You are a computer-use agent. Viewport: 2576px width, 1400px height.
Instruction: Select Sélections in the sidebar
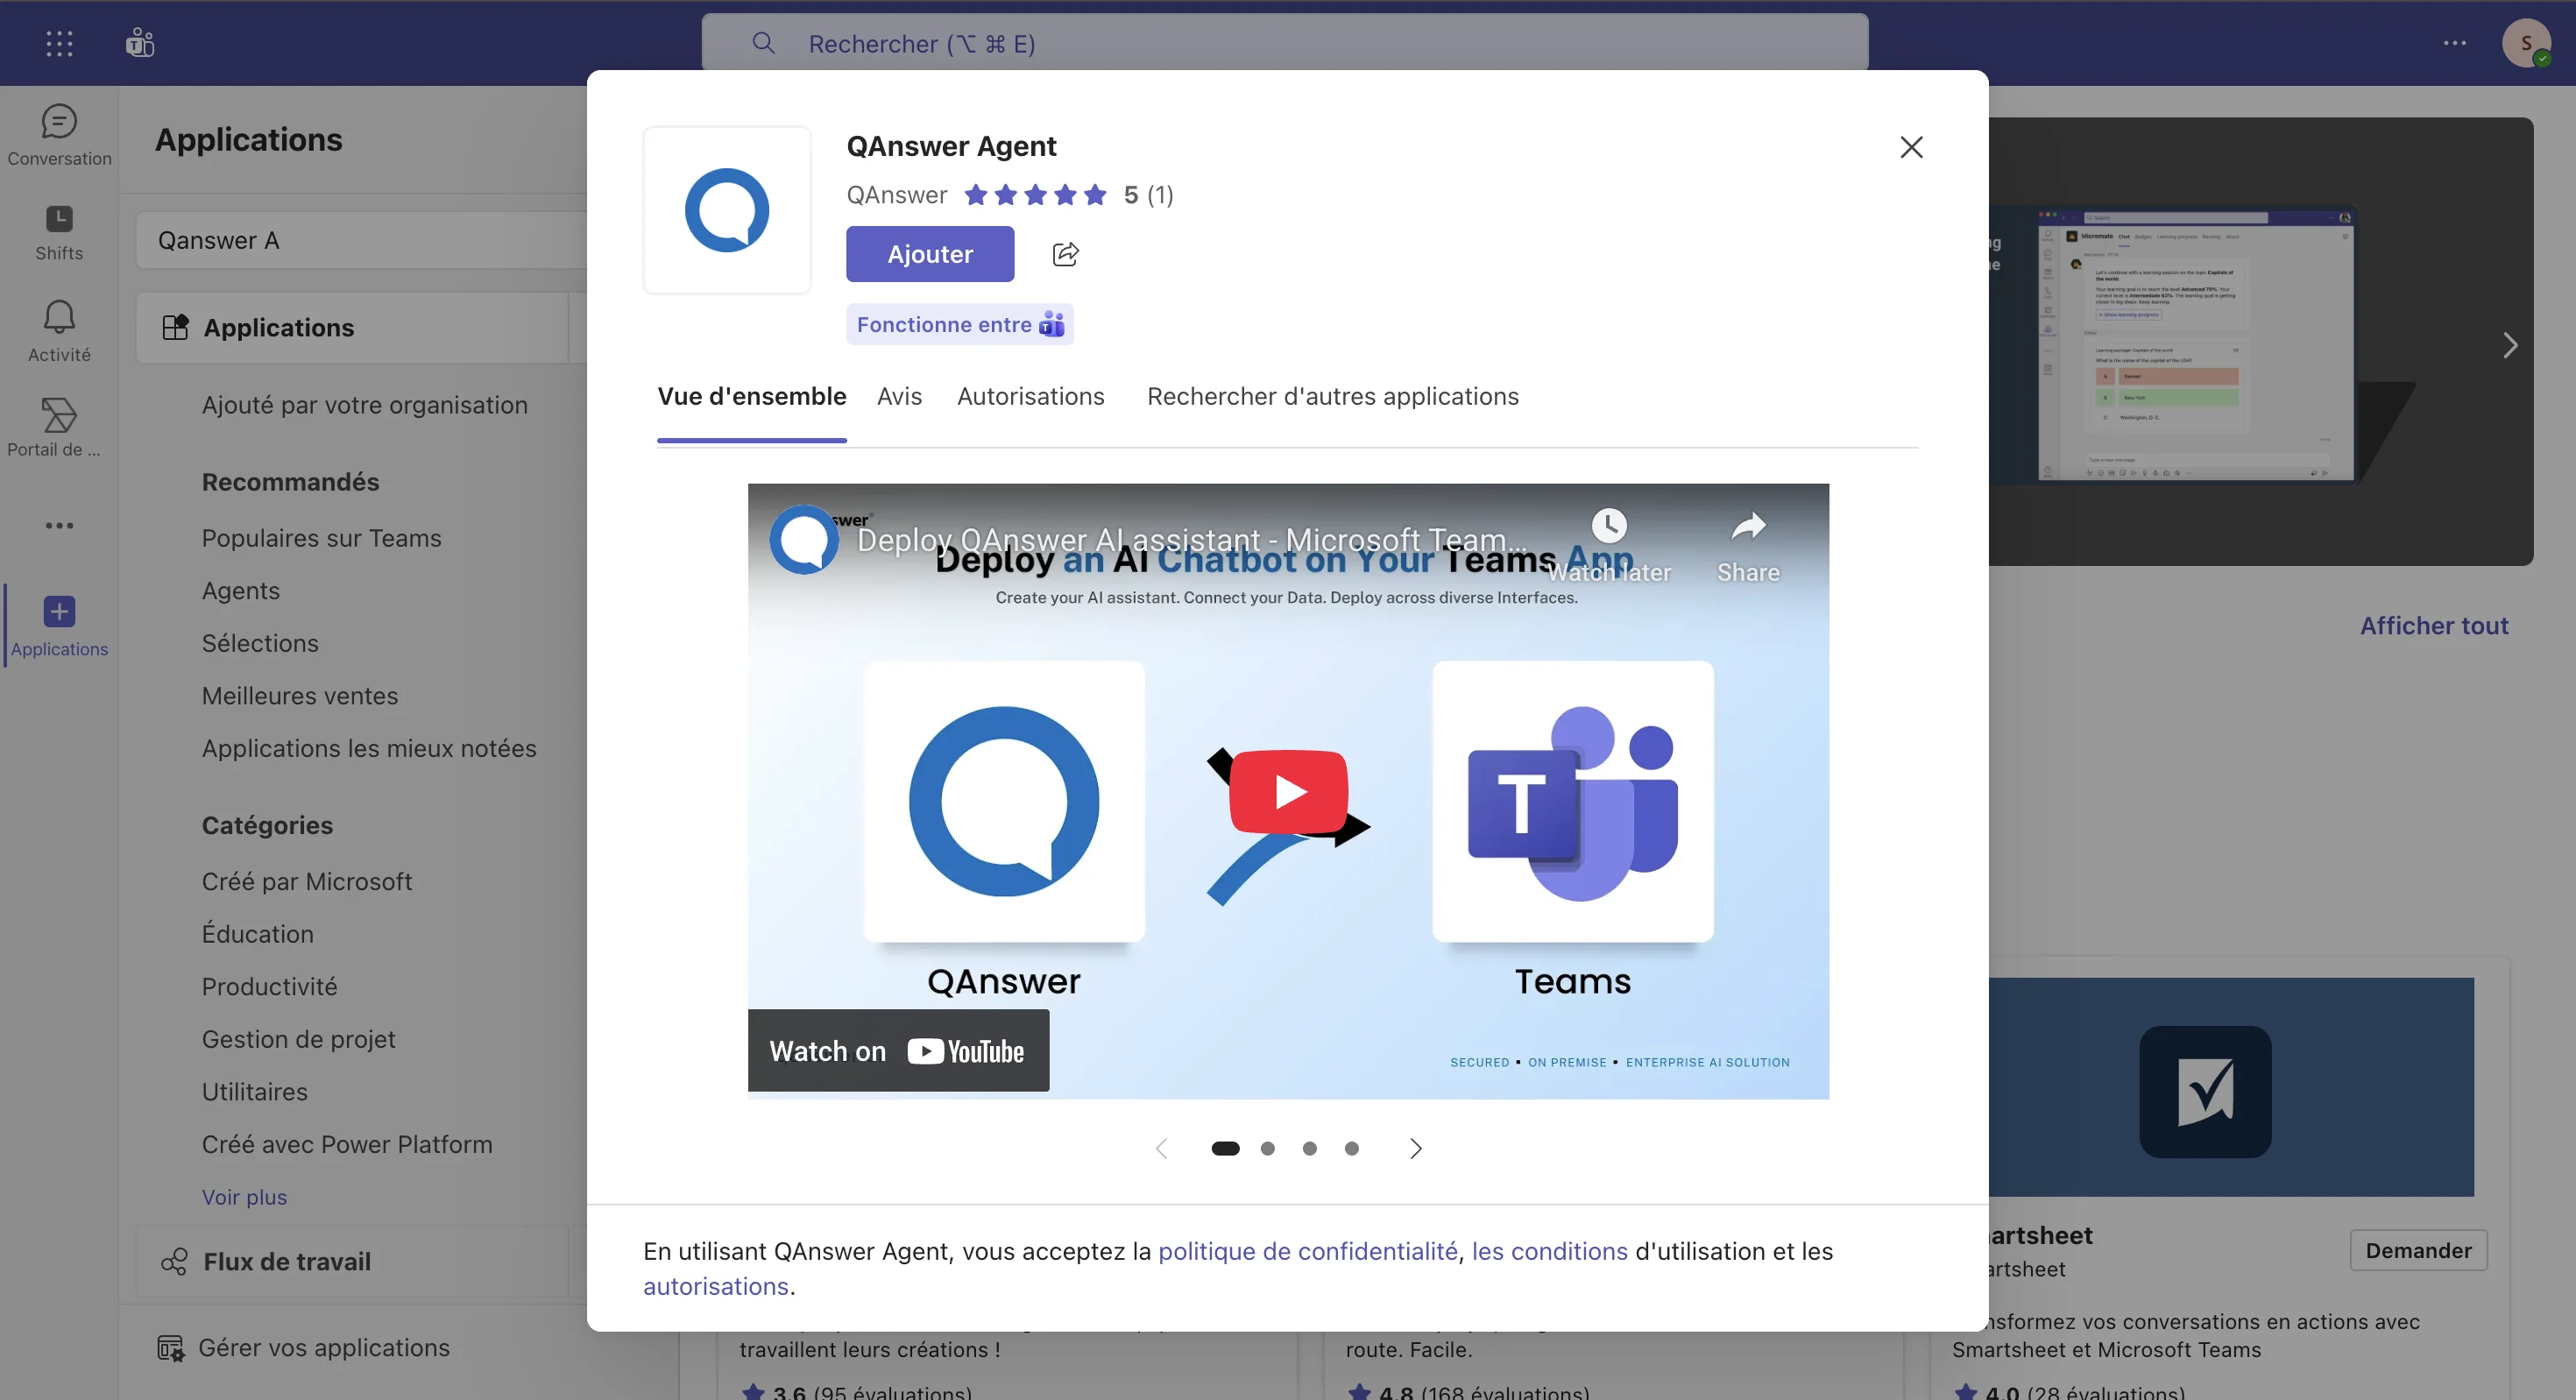260,643
